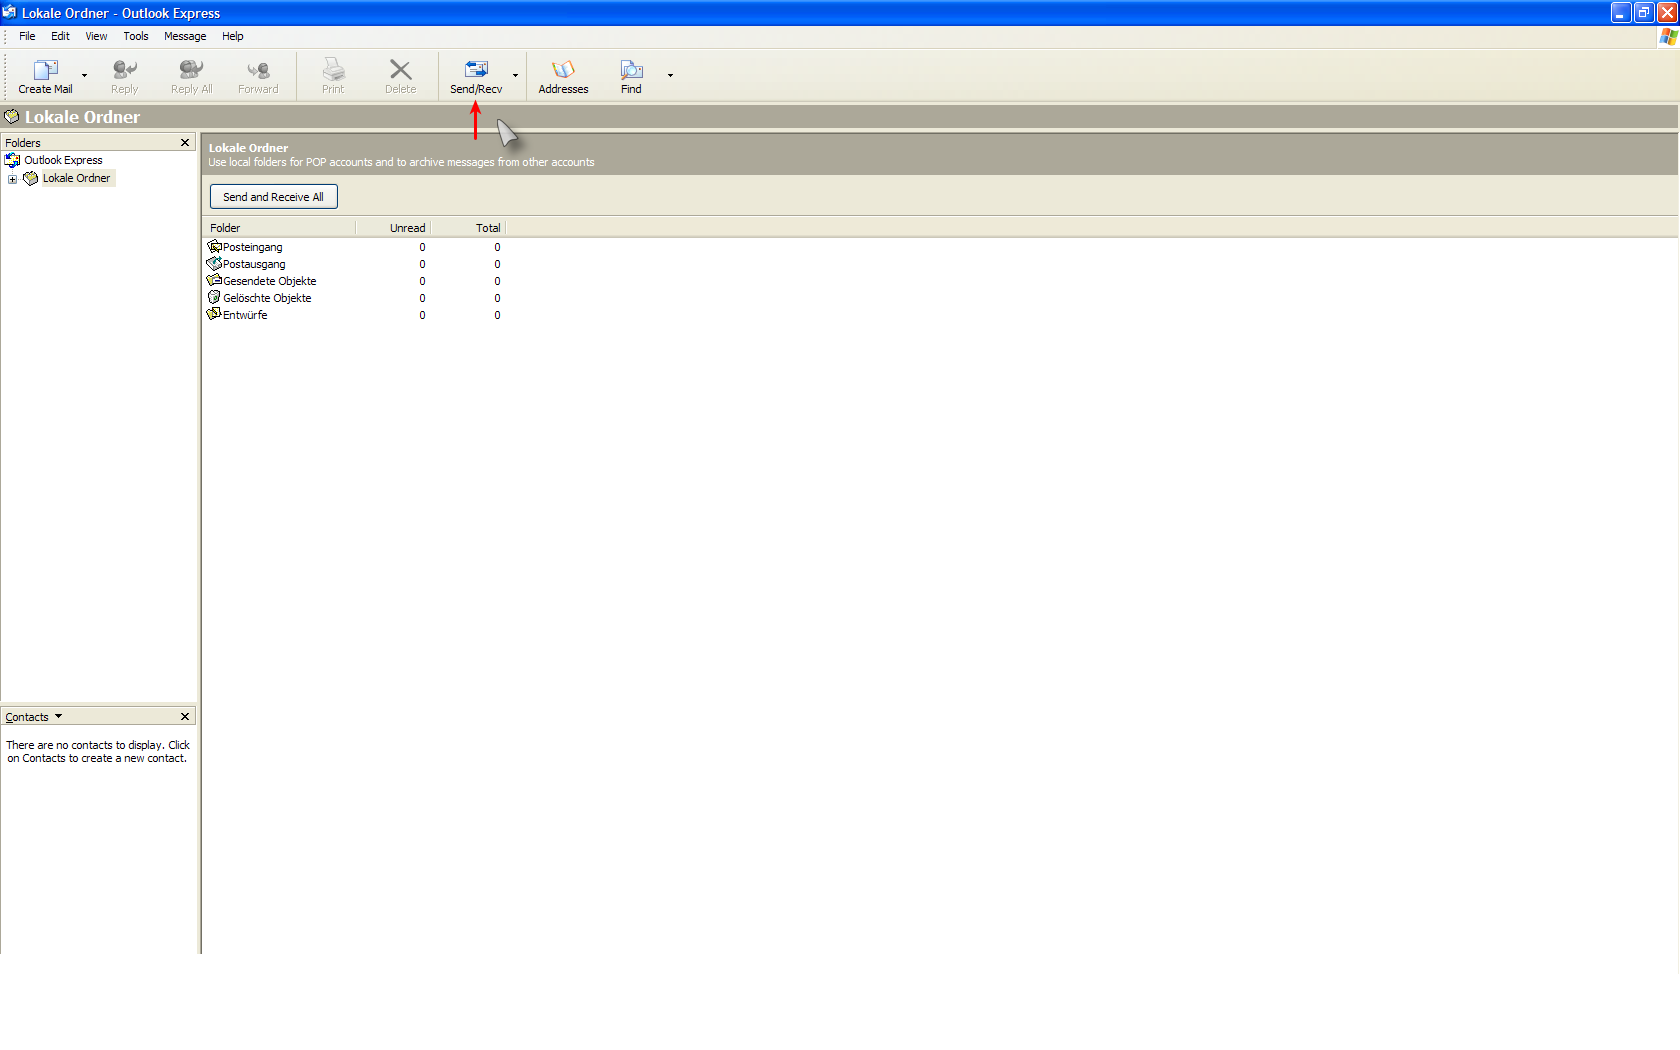Open the Send/Recv dropdown arrow

[516, 76]
